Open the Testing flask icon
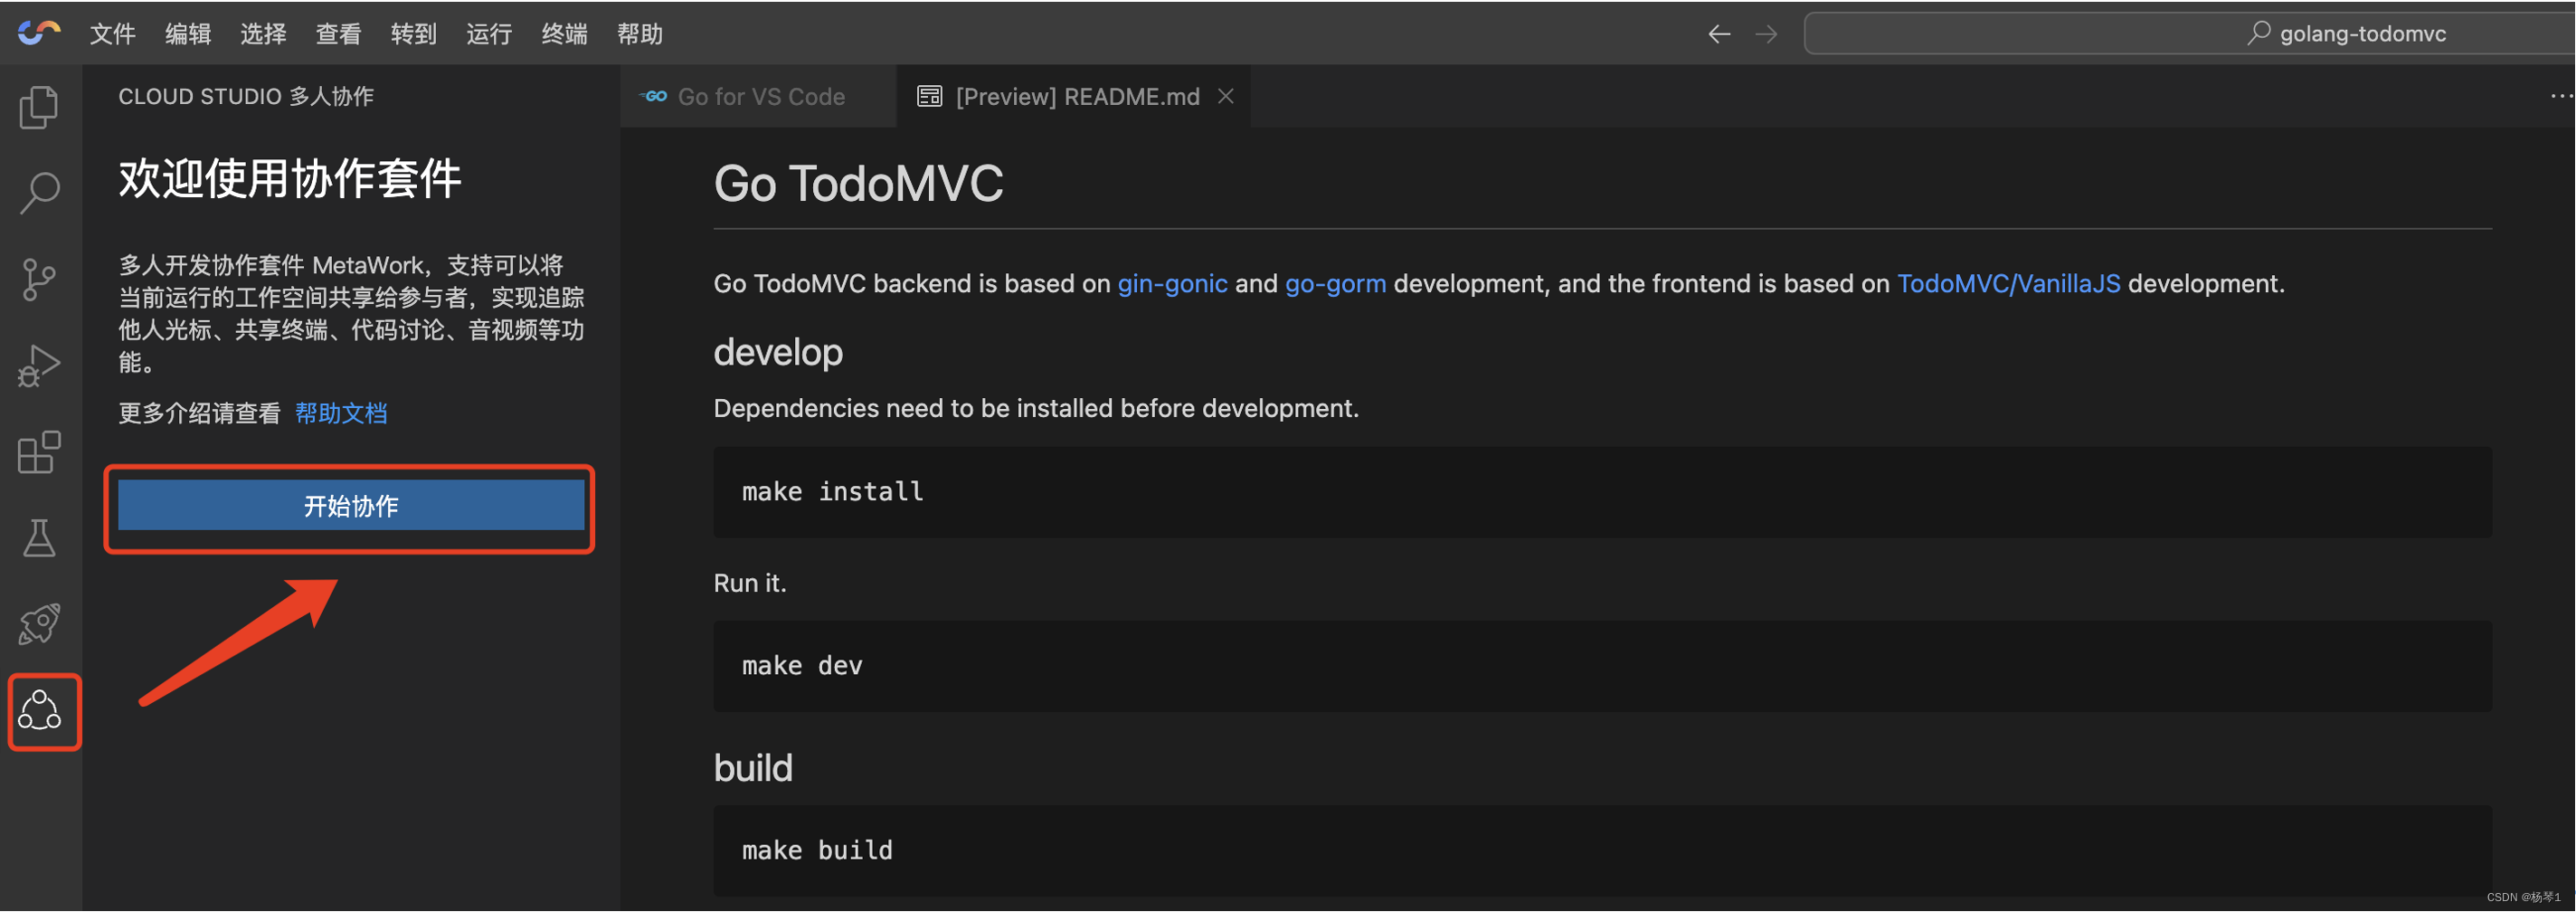This screenshot has width=2576, height=912. [39, 538]
